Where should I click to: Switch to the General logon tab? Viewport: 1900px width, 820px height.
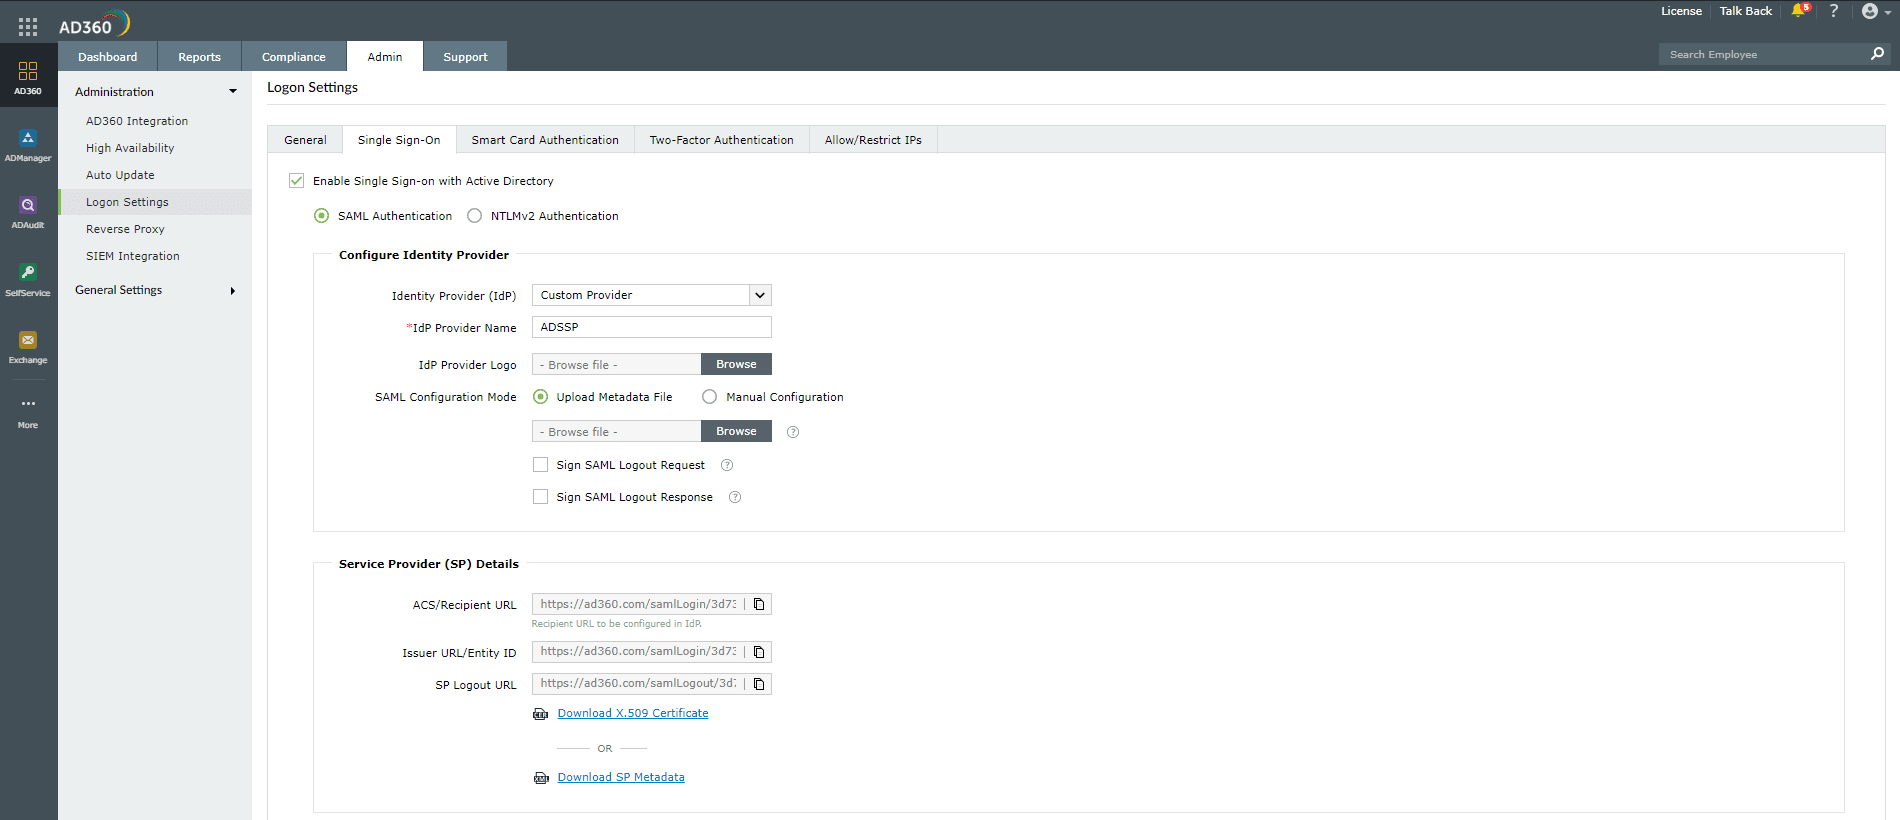305,140
